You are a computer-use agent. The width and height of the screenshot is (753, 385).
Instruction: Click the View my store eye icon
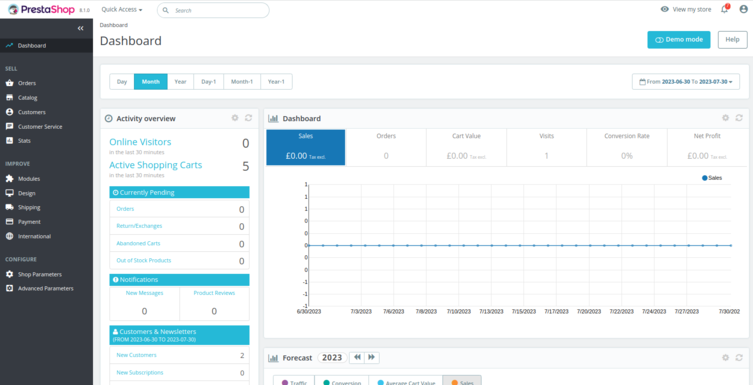click(665, 9)
